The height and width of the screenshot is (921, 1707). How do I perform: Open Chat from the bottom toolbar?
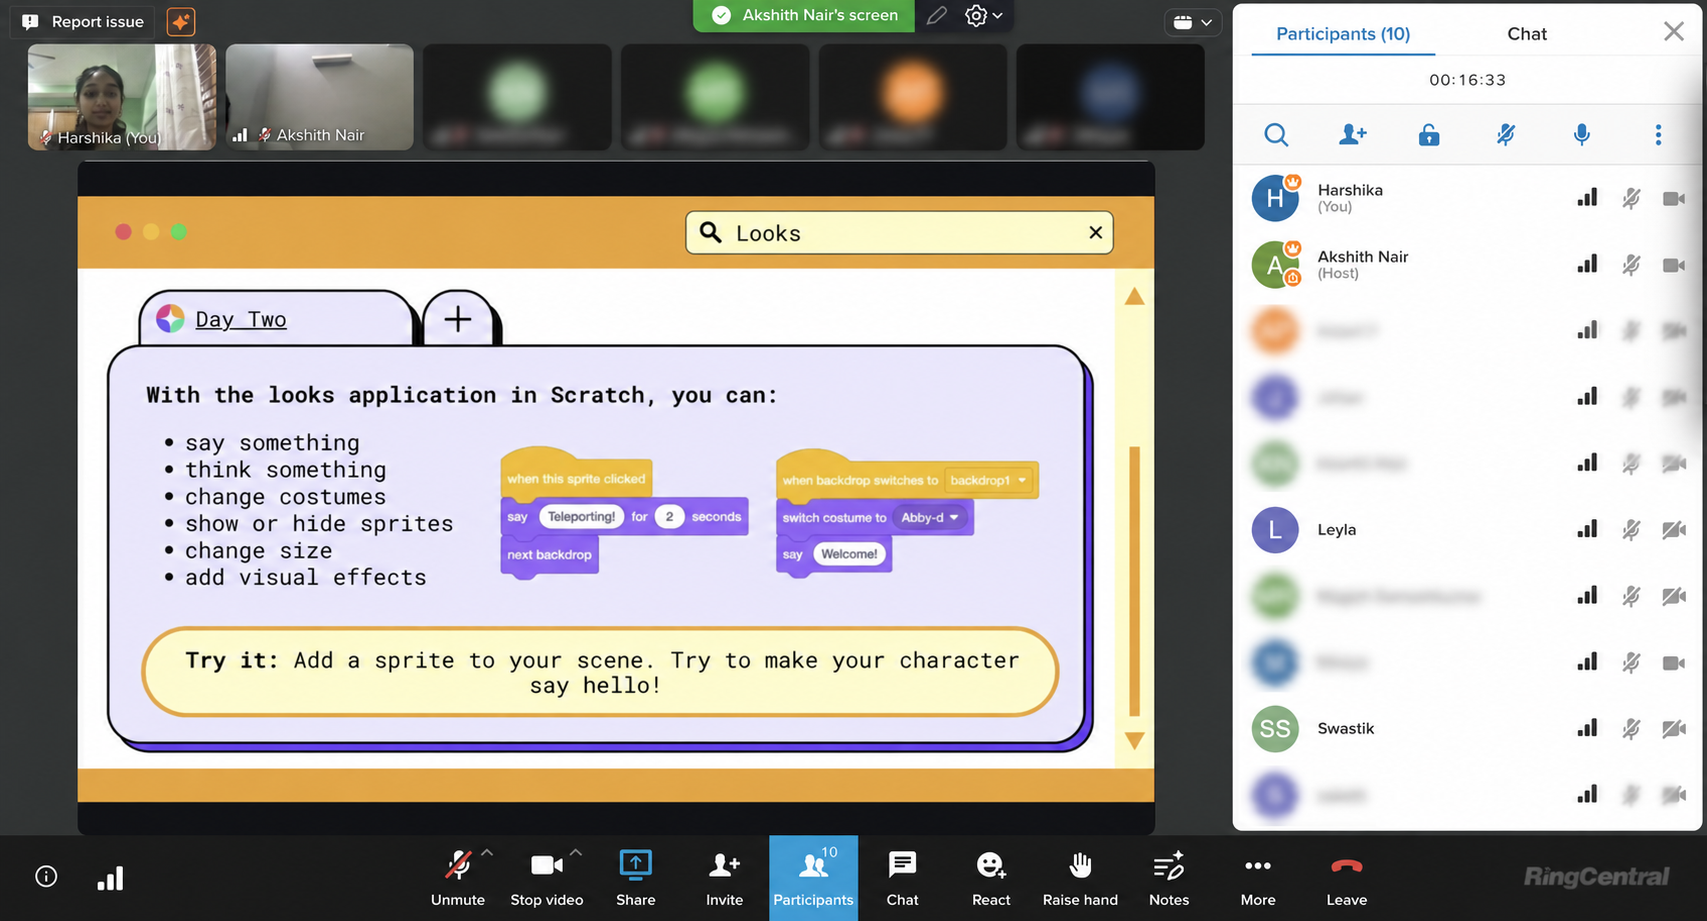point(902,878)
